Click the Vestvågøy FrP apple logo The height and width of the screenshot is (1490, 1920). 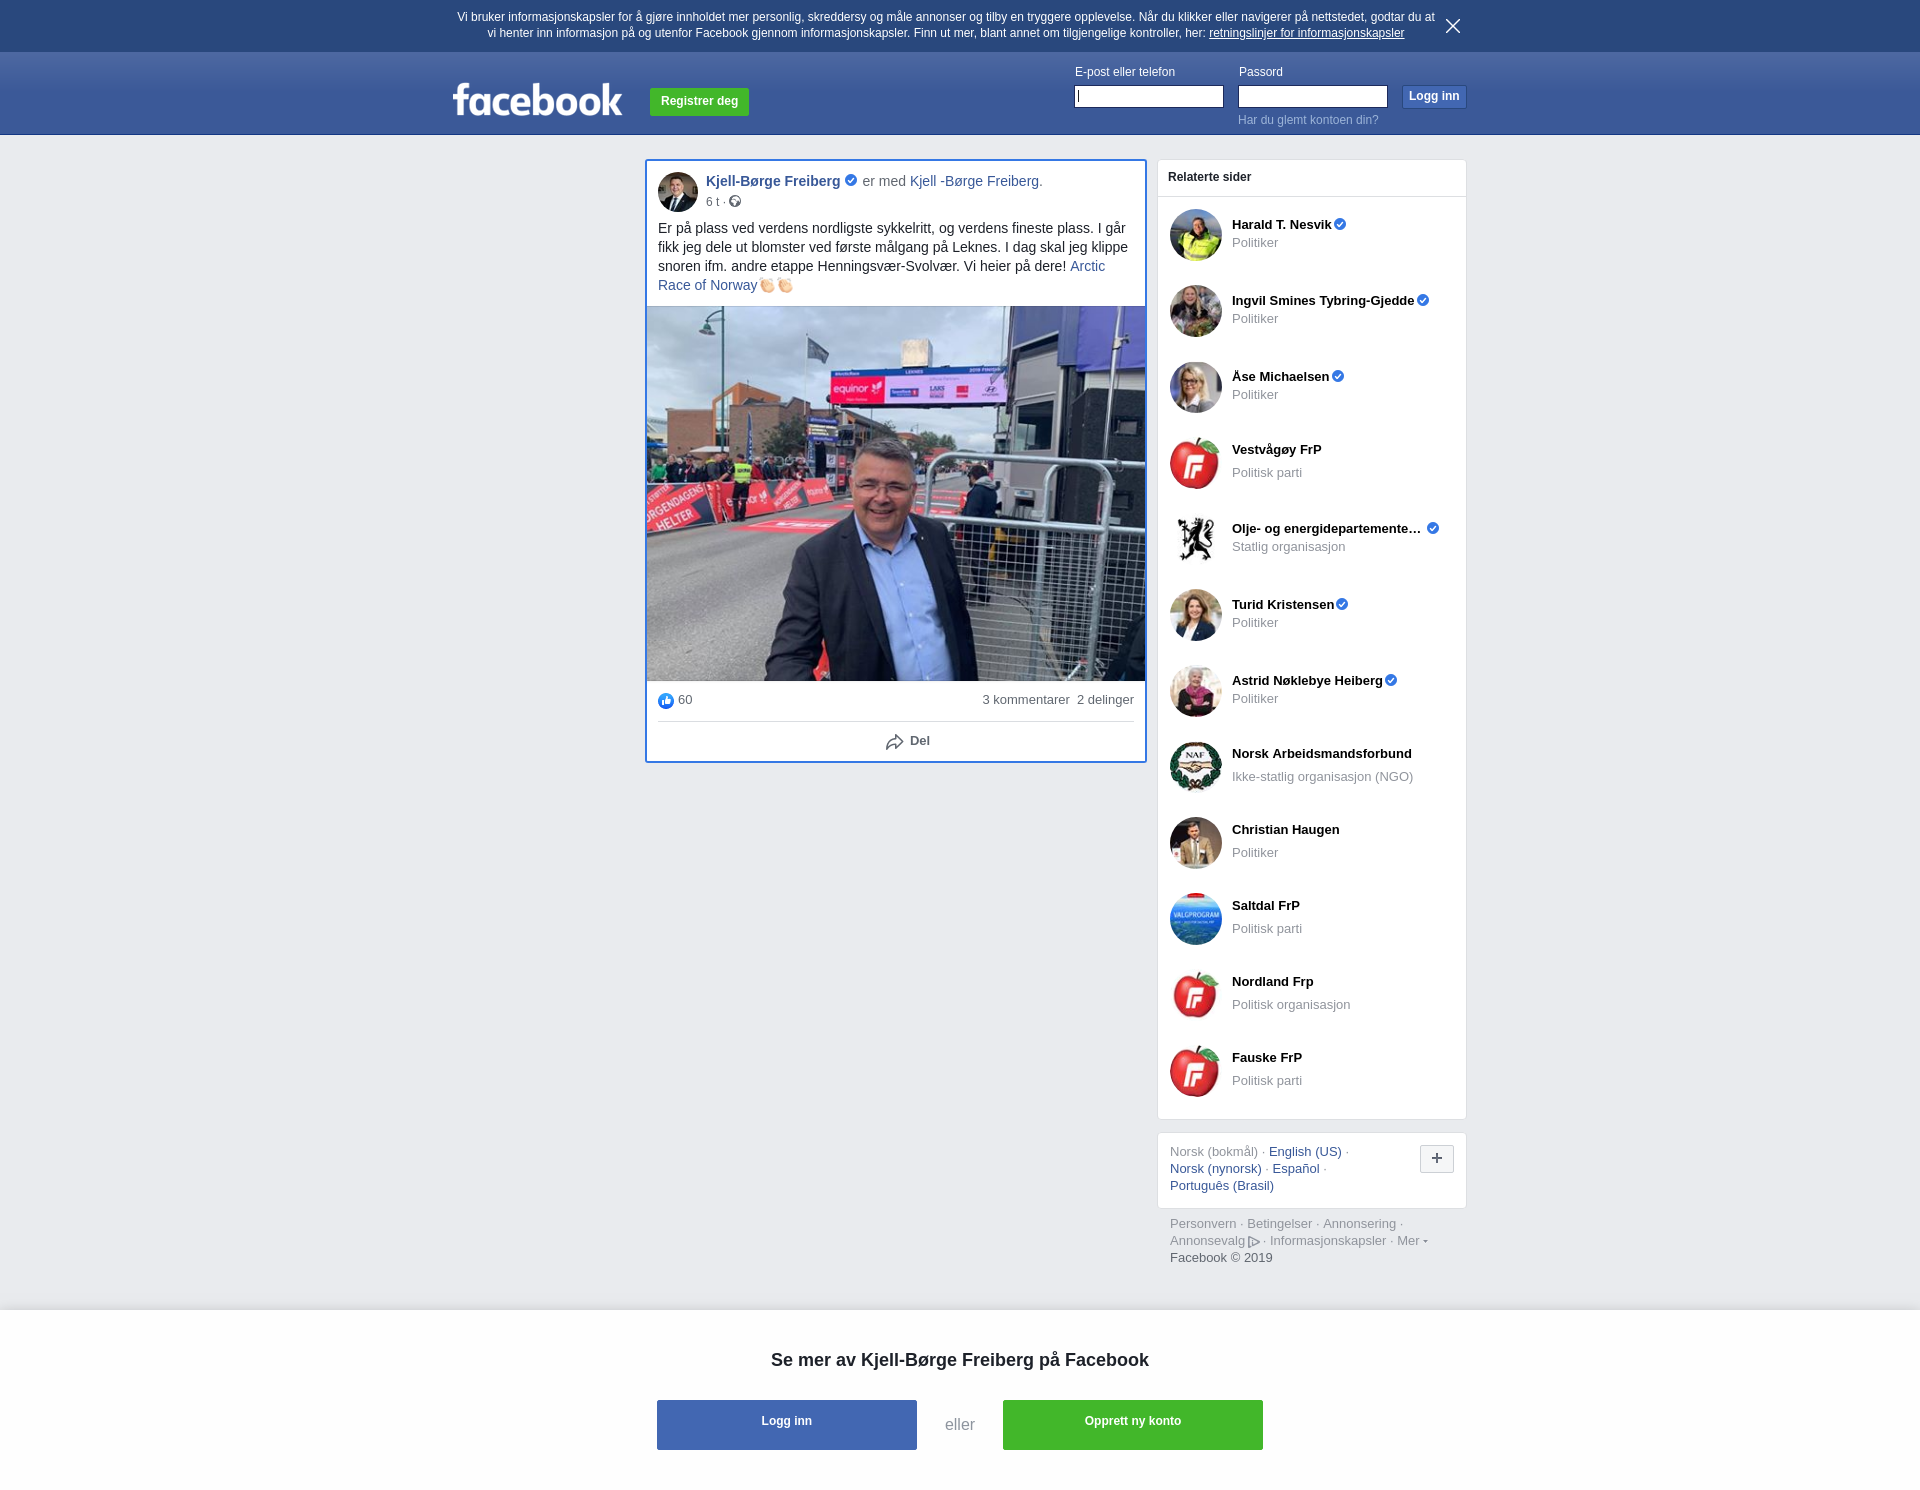click(x=1196, y=463)
